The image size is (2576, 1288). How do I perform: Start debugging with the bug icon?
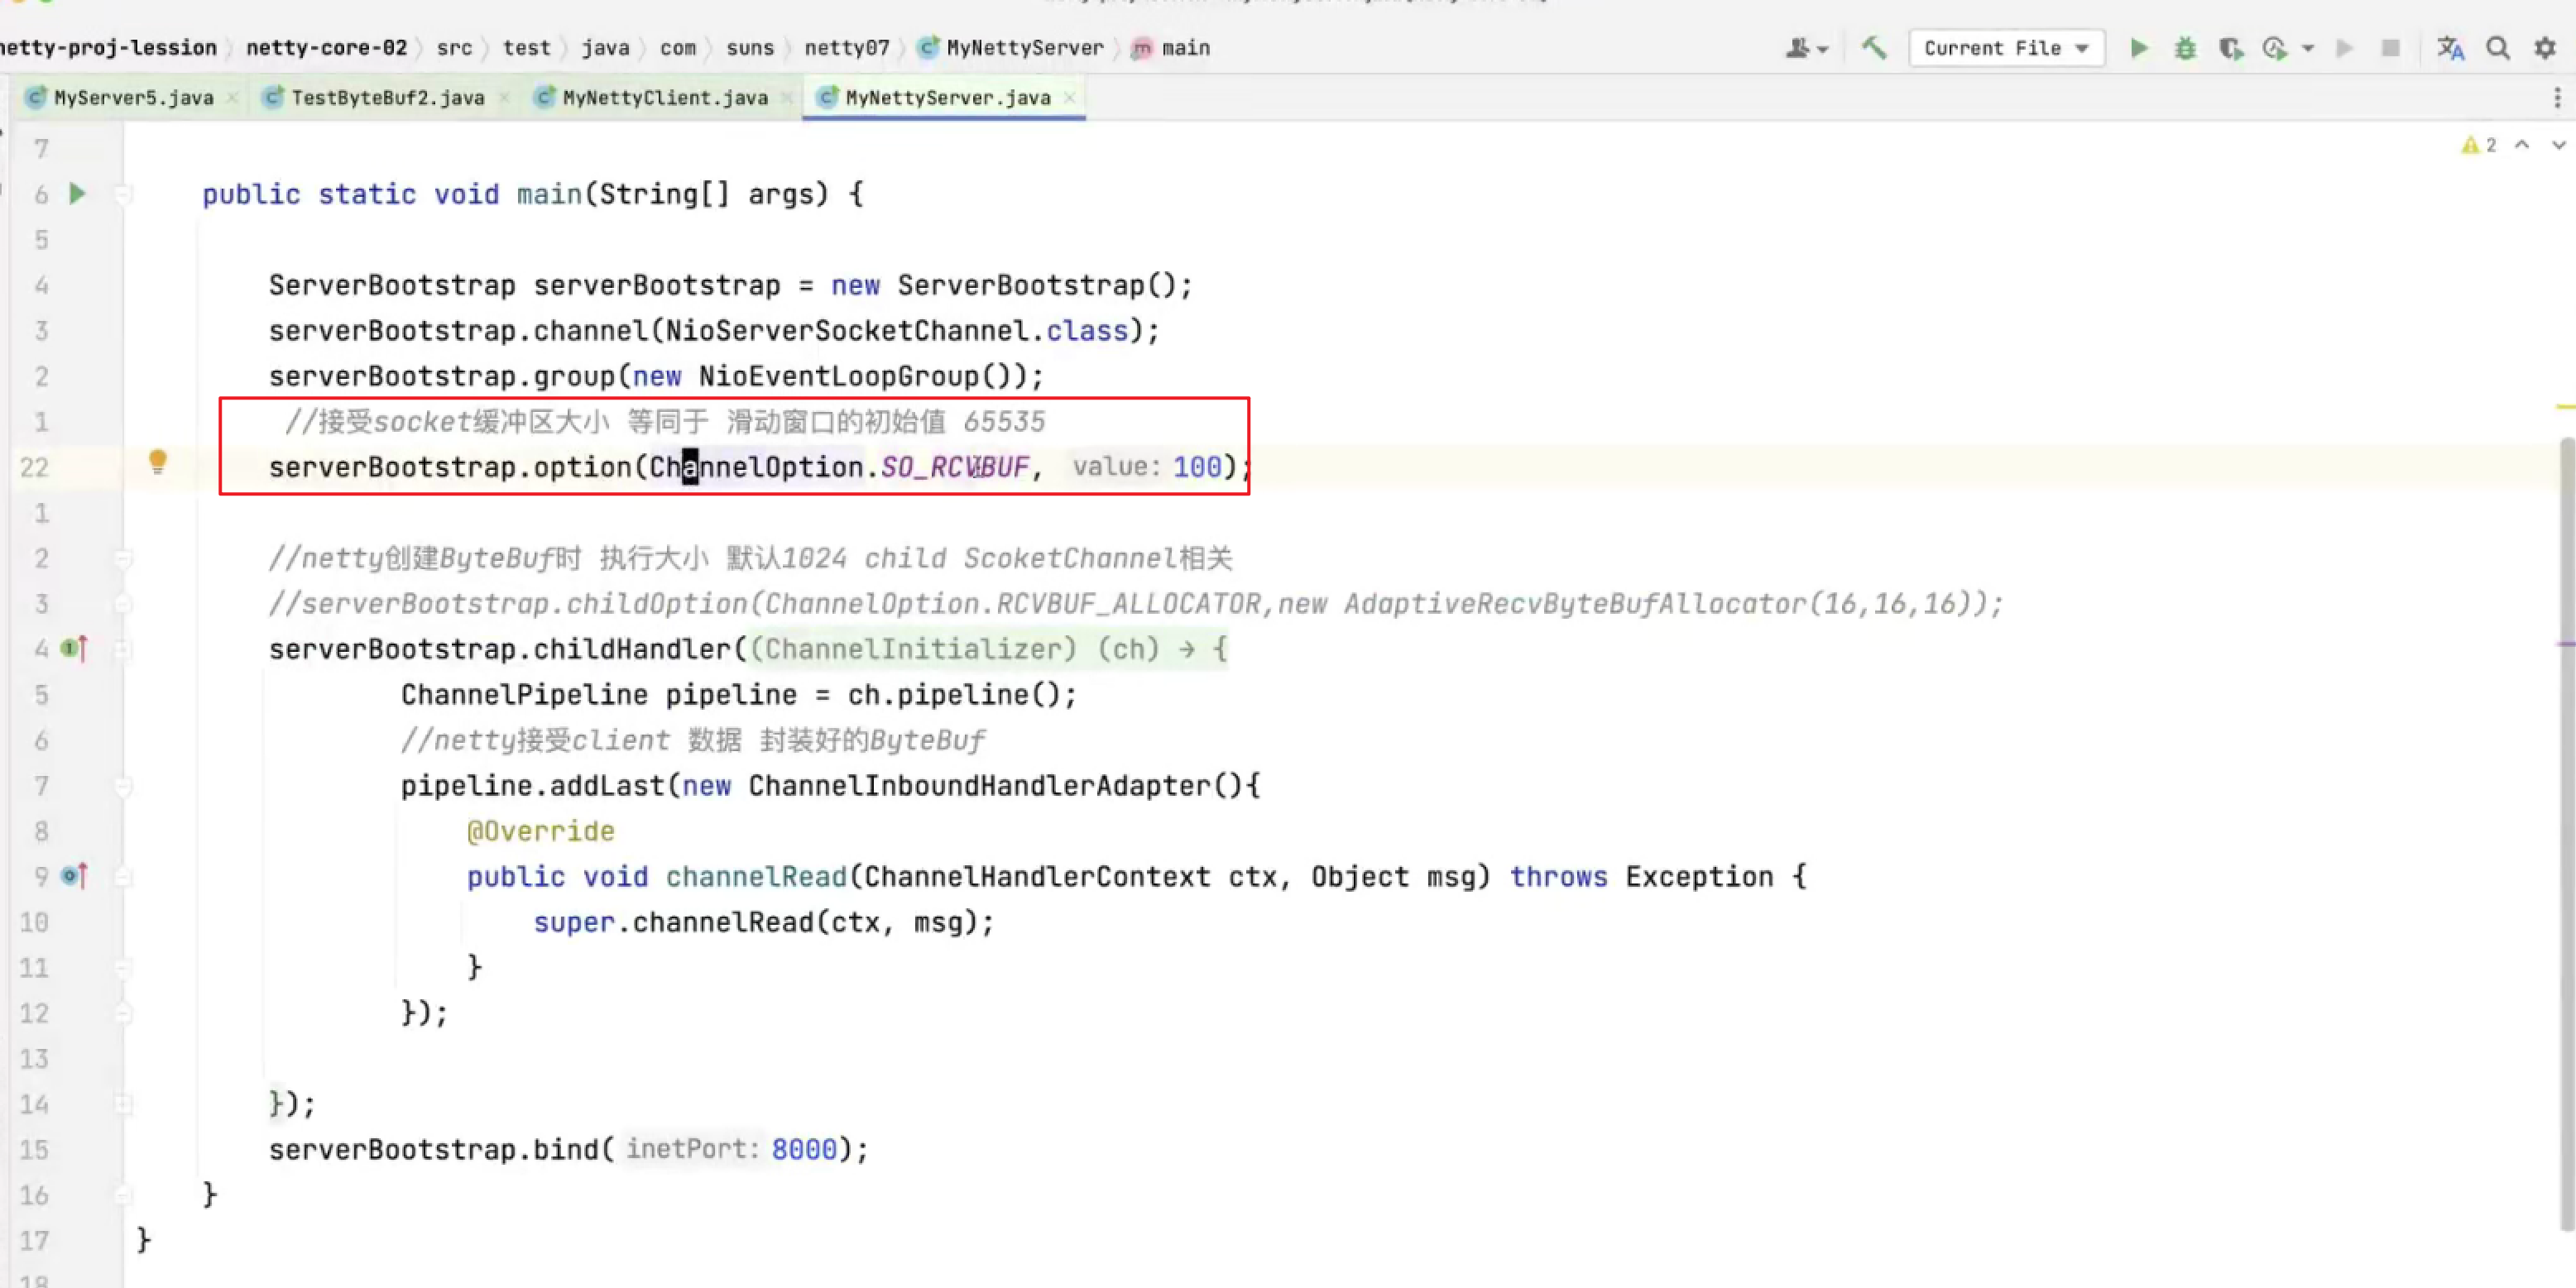(x=2185, y=48)
